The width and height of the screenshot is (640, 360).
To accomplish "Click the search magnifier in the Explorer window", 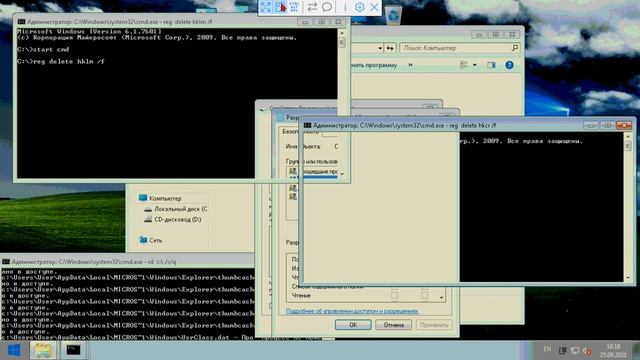I will (x=515, y=48).
